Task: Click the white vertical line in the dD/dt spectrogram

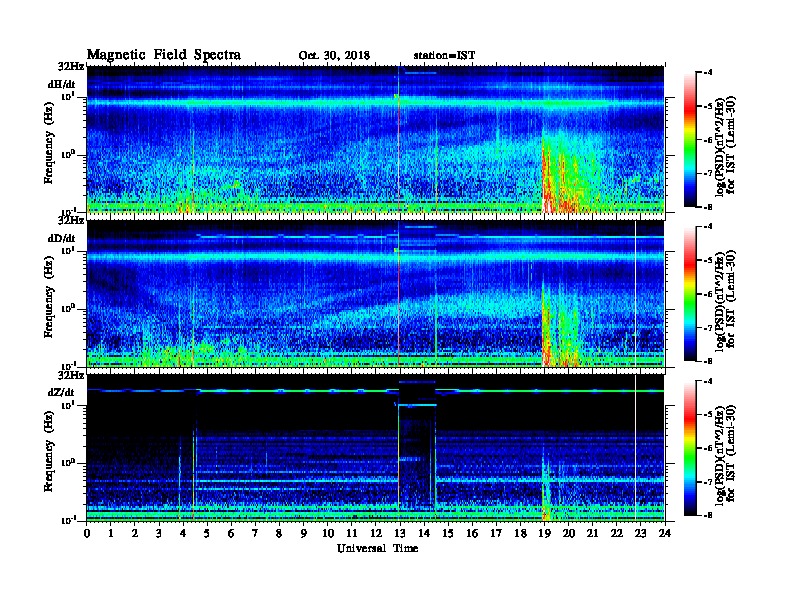Action: tap(635, 294)
